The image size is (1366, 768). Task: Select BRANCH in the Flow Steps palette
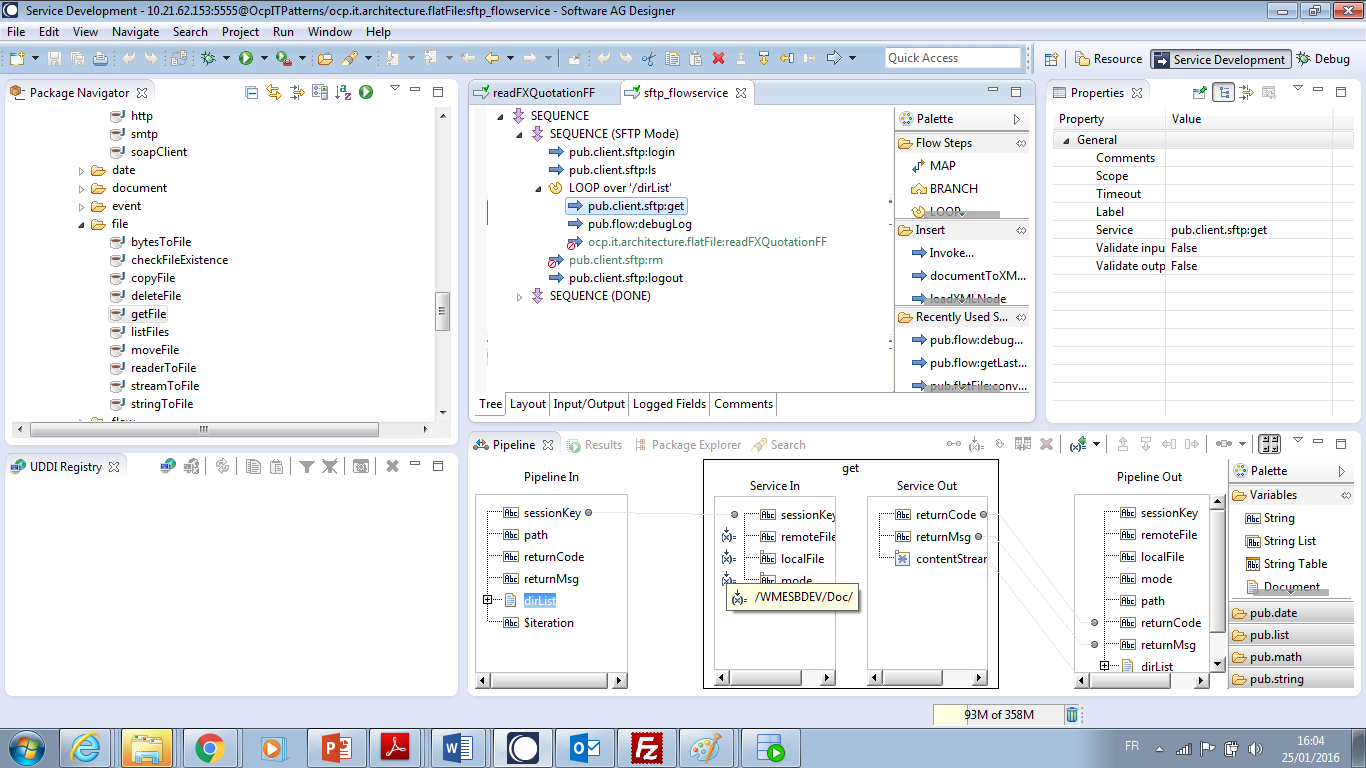tap(945, 189)
